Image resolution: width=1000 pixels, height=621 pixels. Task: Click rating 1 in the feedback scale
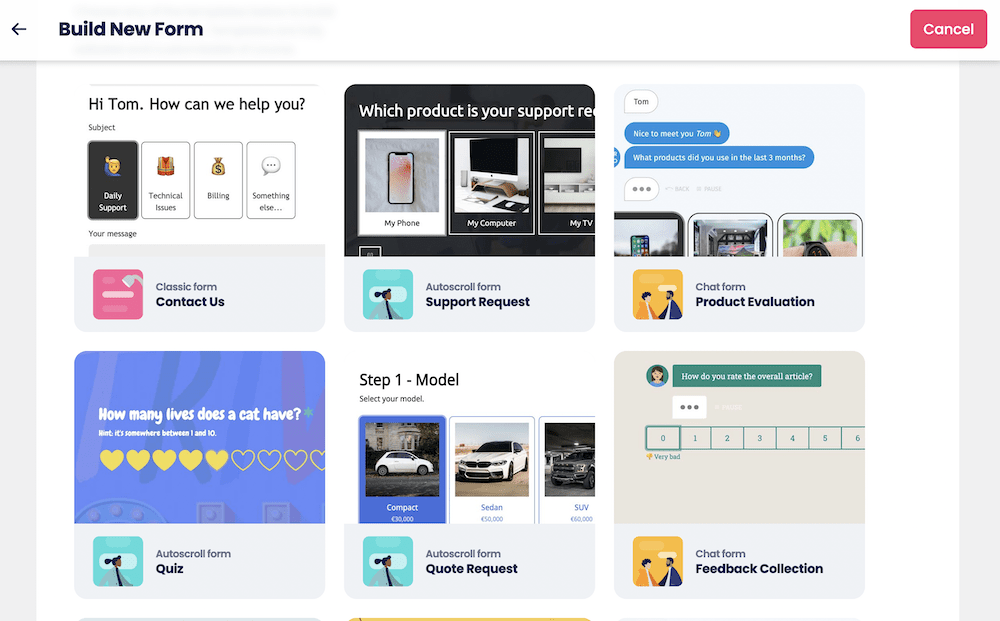[x=695, y=438]
